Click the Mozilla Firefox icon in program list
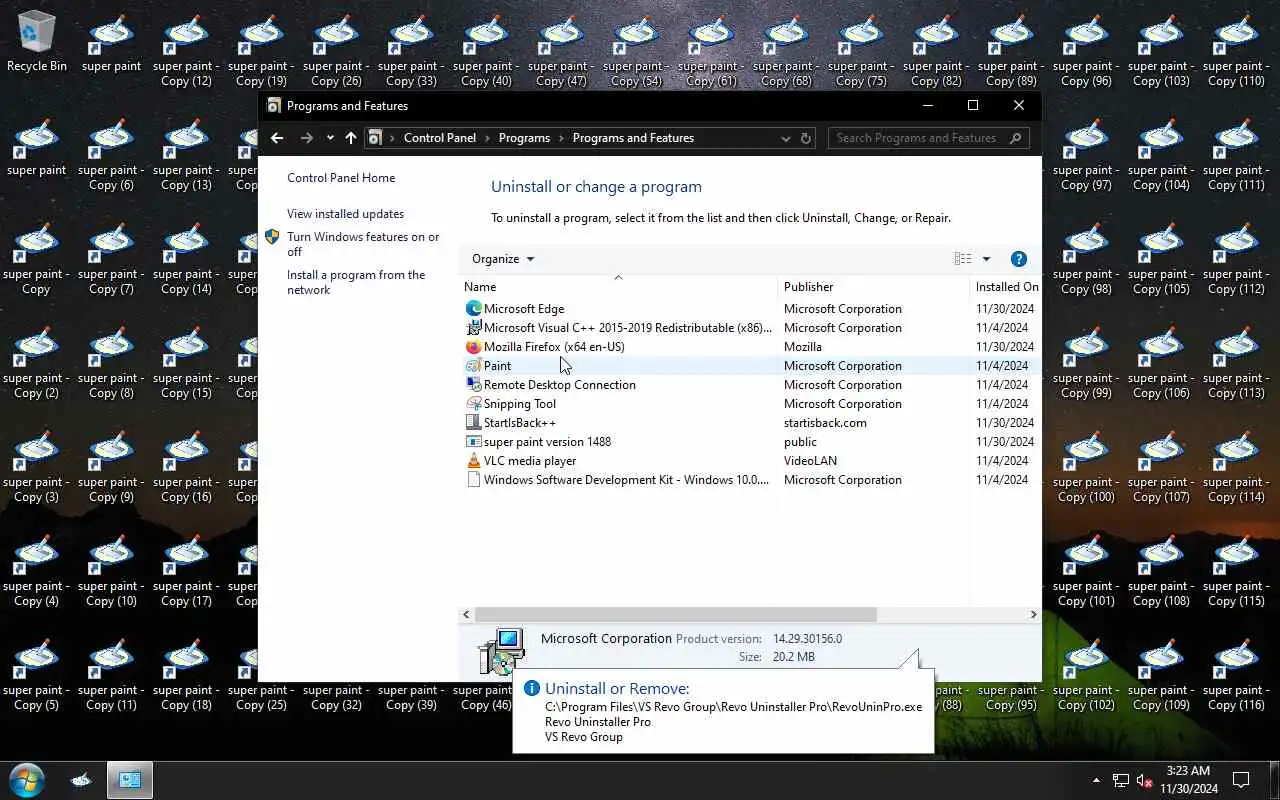 pos(474,347)
